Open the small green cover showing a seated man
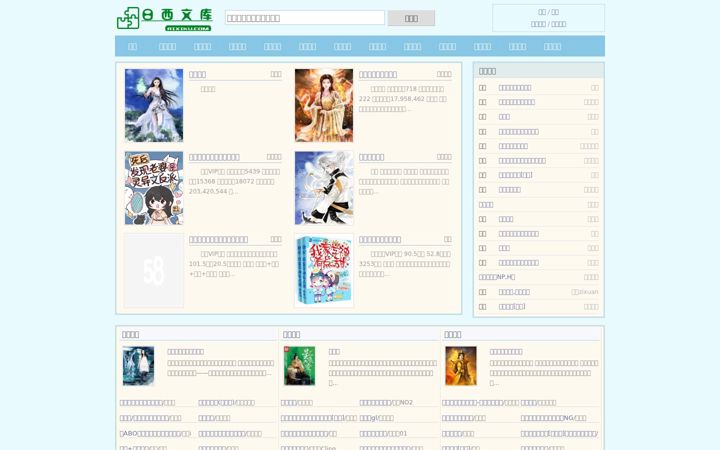Viewport: 720px width, 450px height. [x=299, y=366]
